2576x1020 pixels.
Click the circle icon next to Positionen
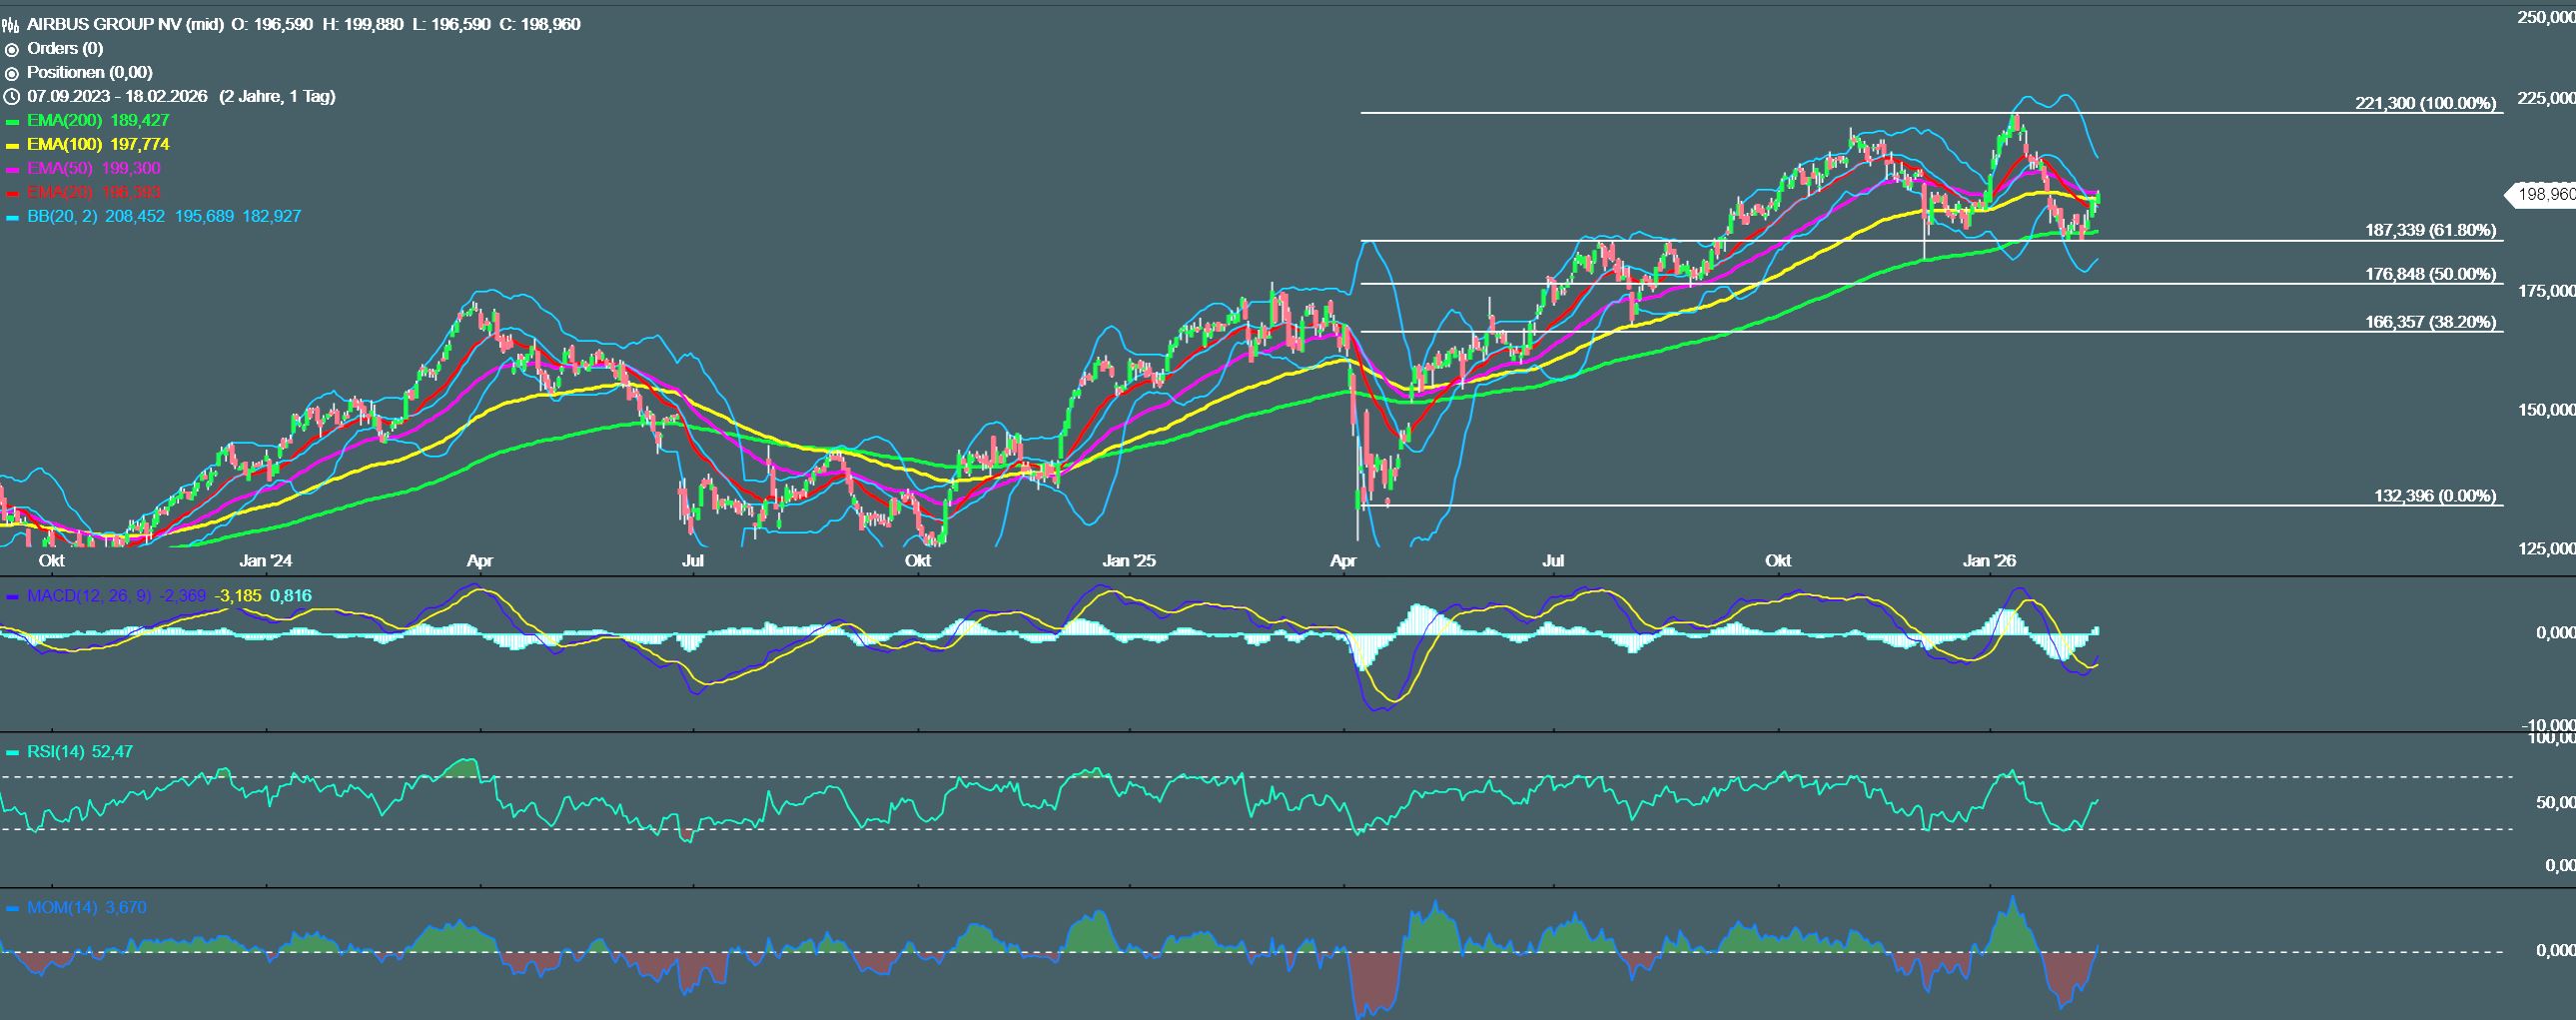(12, 73)
